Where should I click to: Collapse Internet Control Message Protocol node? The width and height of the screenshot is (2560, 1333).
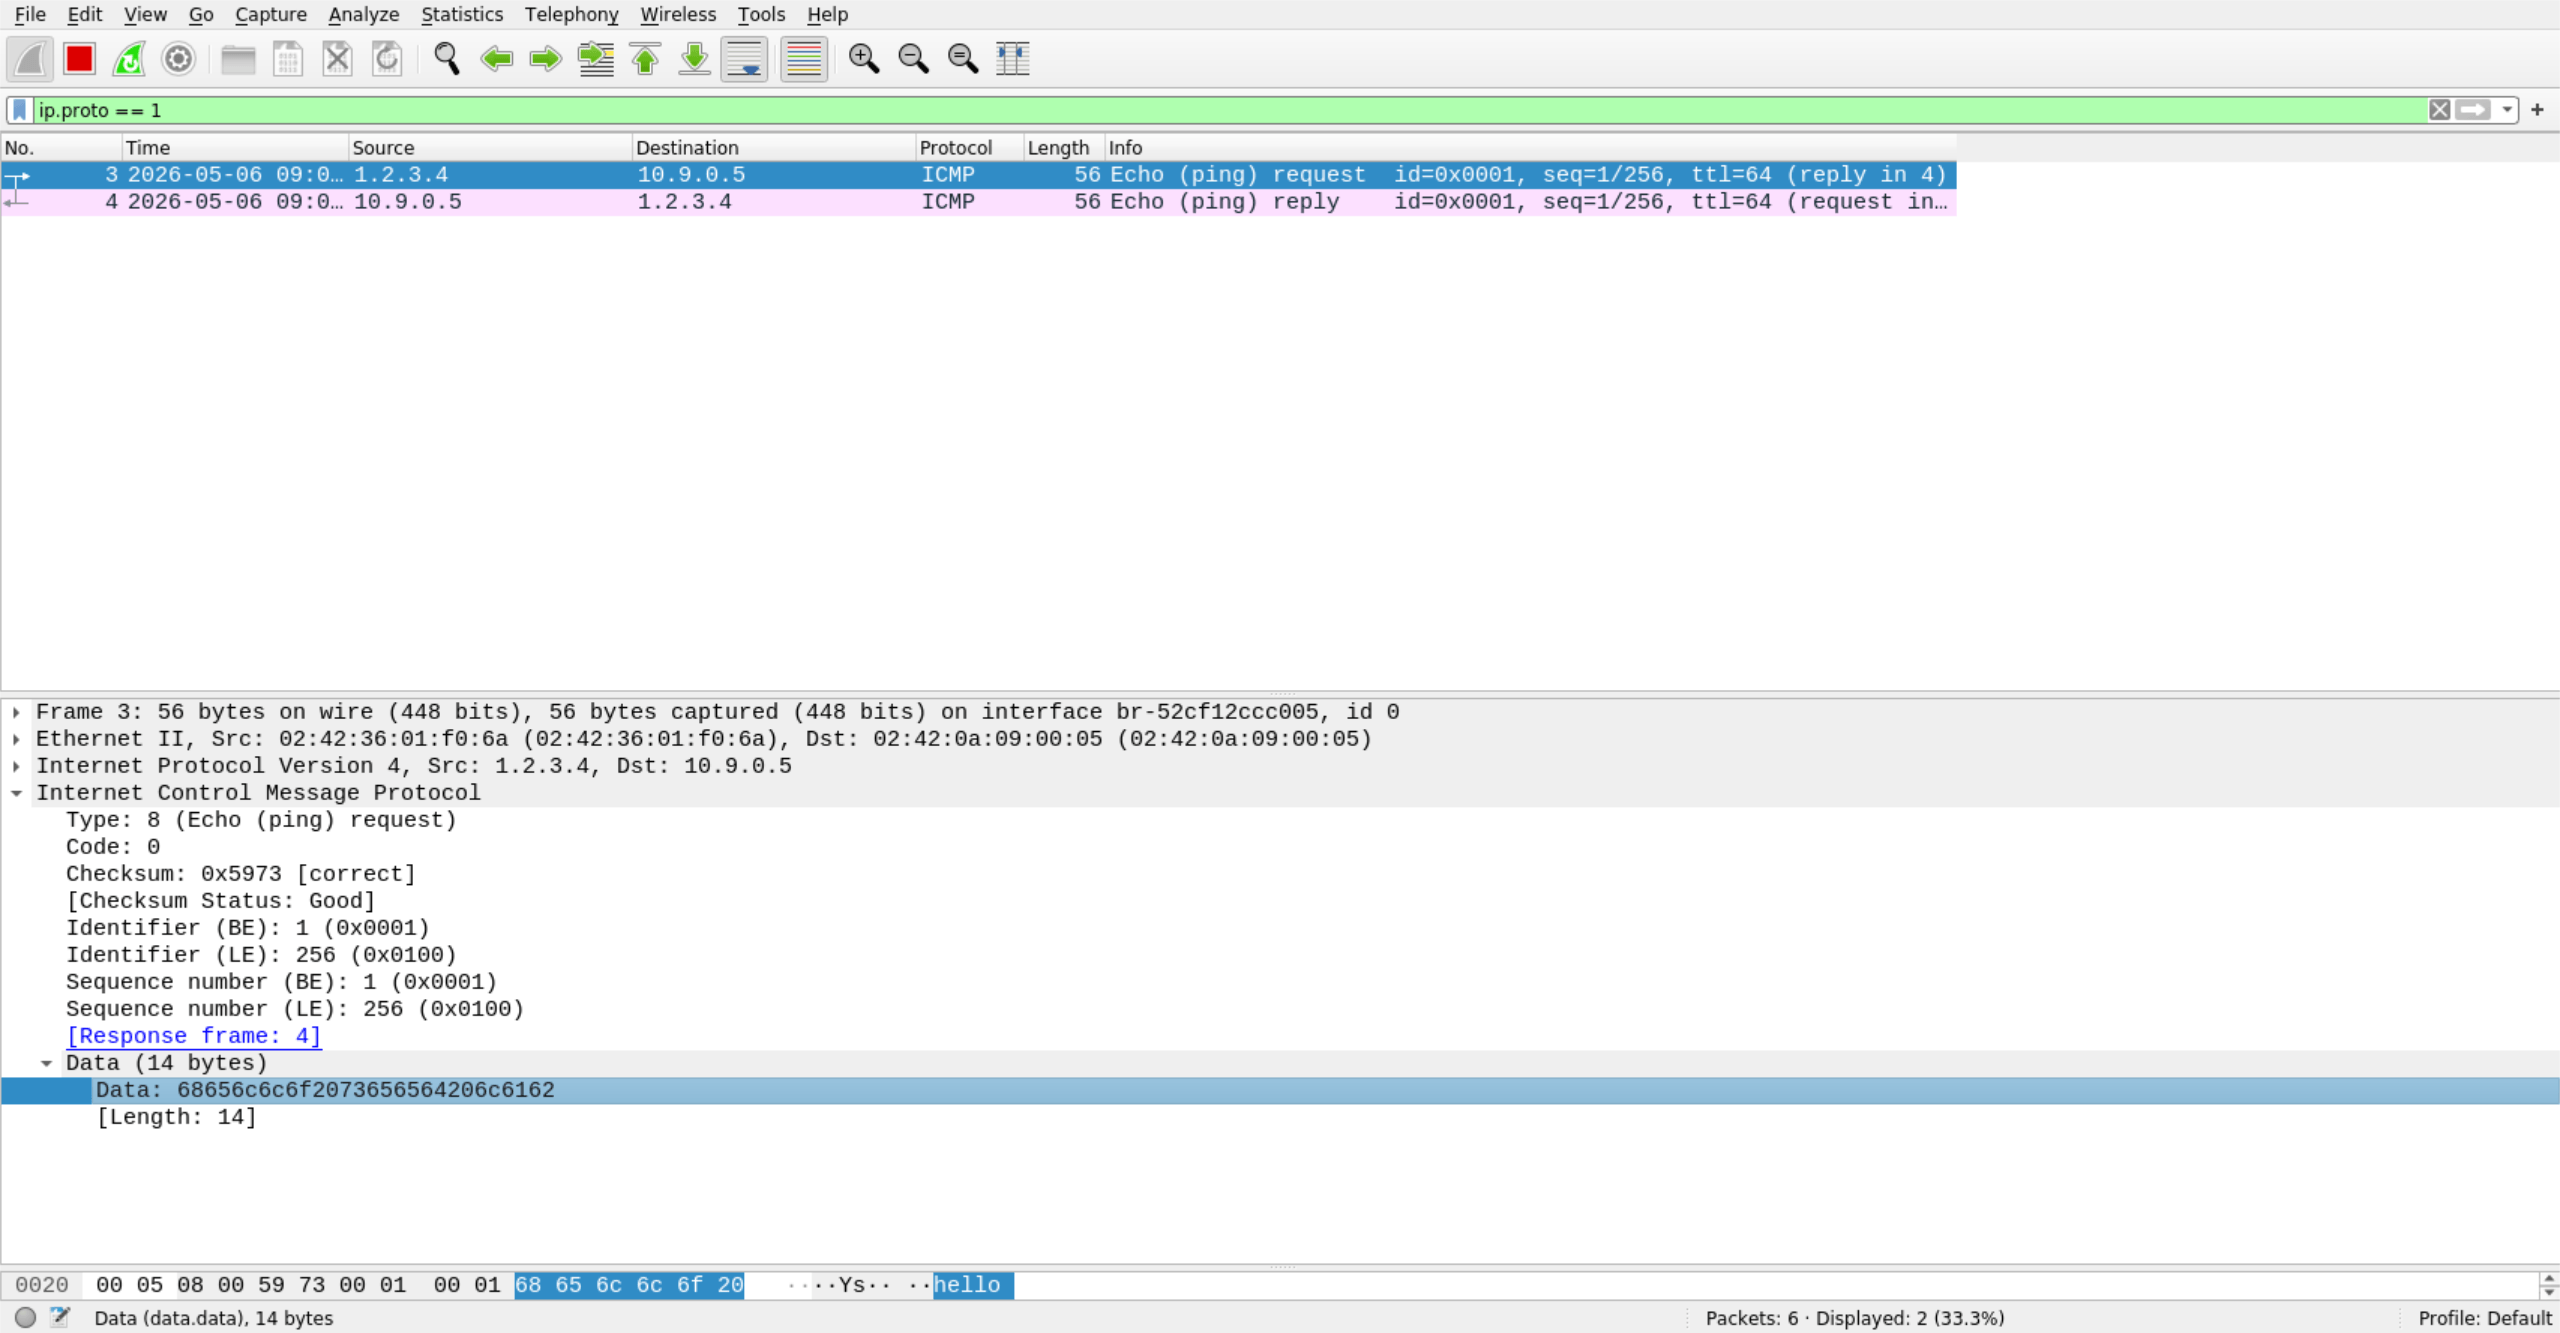click(16, 793)
